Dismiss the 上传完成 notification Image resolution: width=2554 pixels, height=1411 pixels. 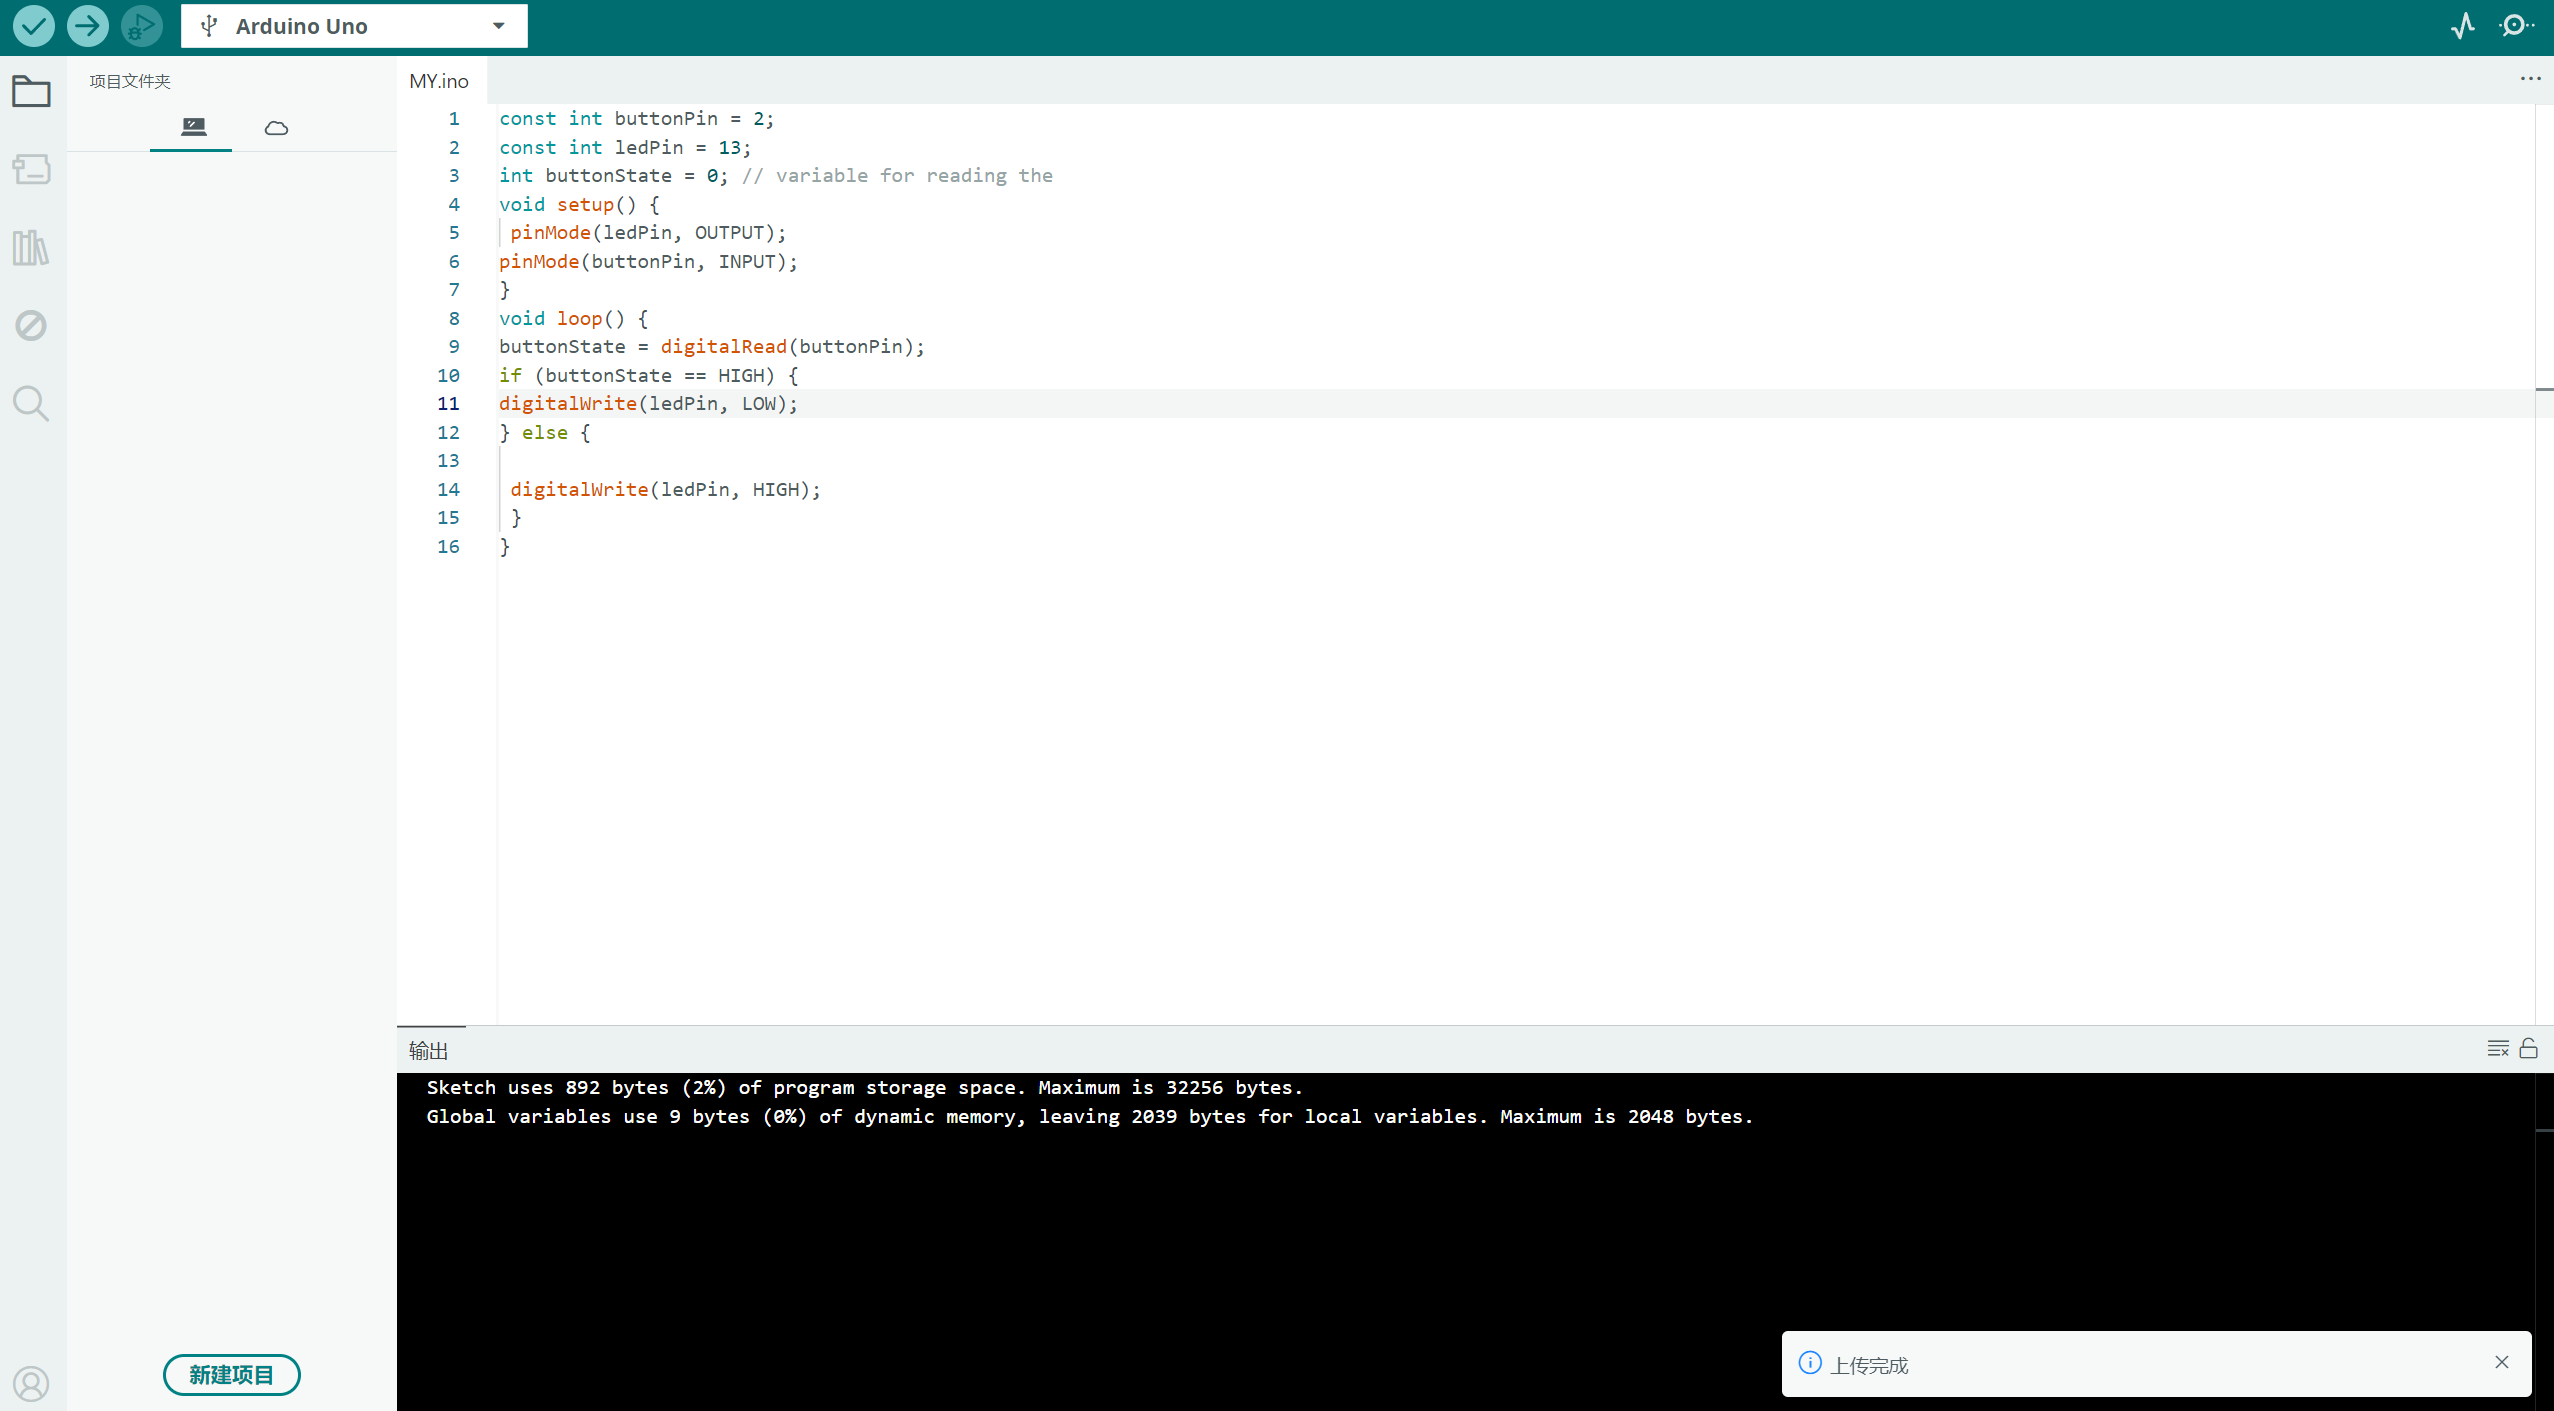pos(2502,1362)
